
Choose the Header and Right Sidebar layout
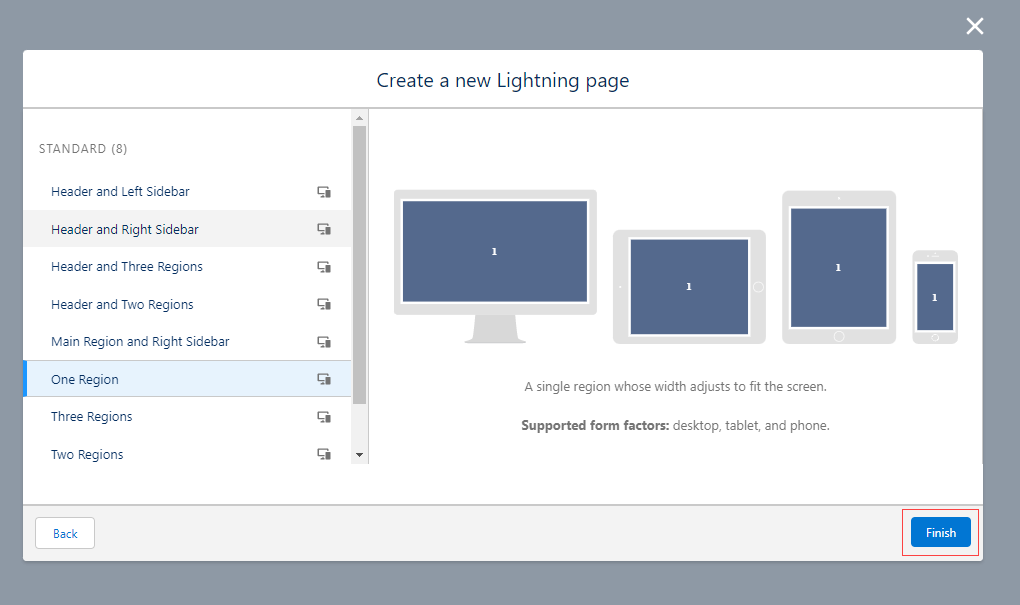coord(125,229)
